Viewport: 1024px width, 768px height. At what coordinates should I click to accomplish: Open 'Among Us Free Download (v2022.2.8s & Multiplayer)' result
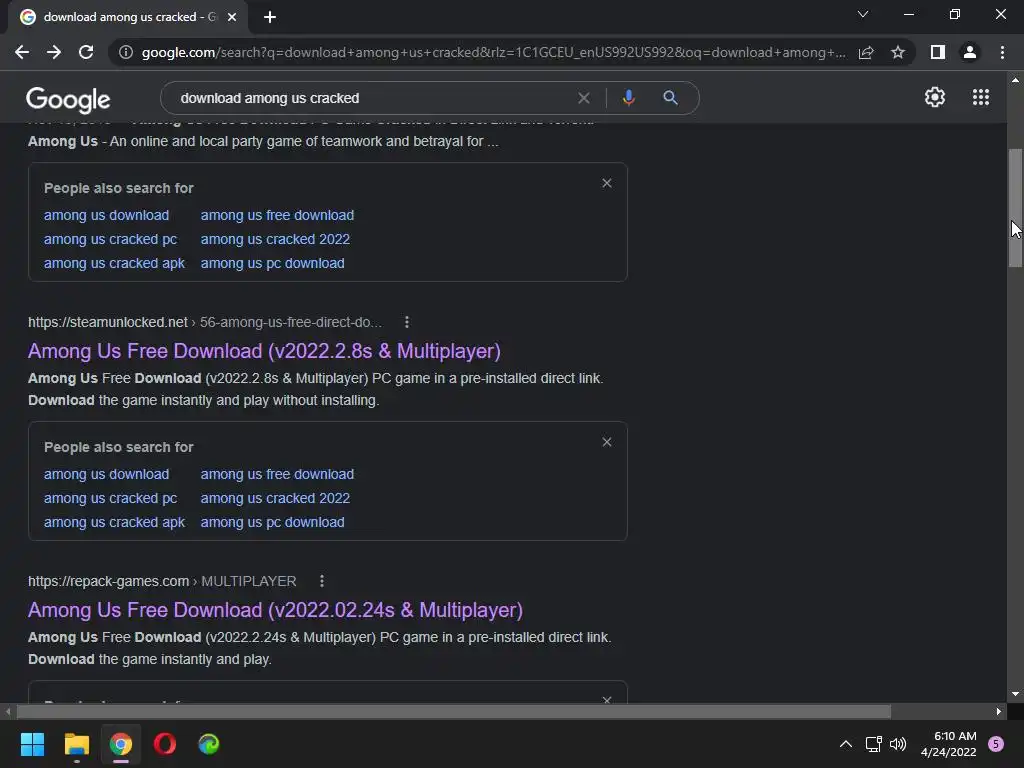point(264,351)
